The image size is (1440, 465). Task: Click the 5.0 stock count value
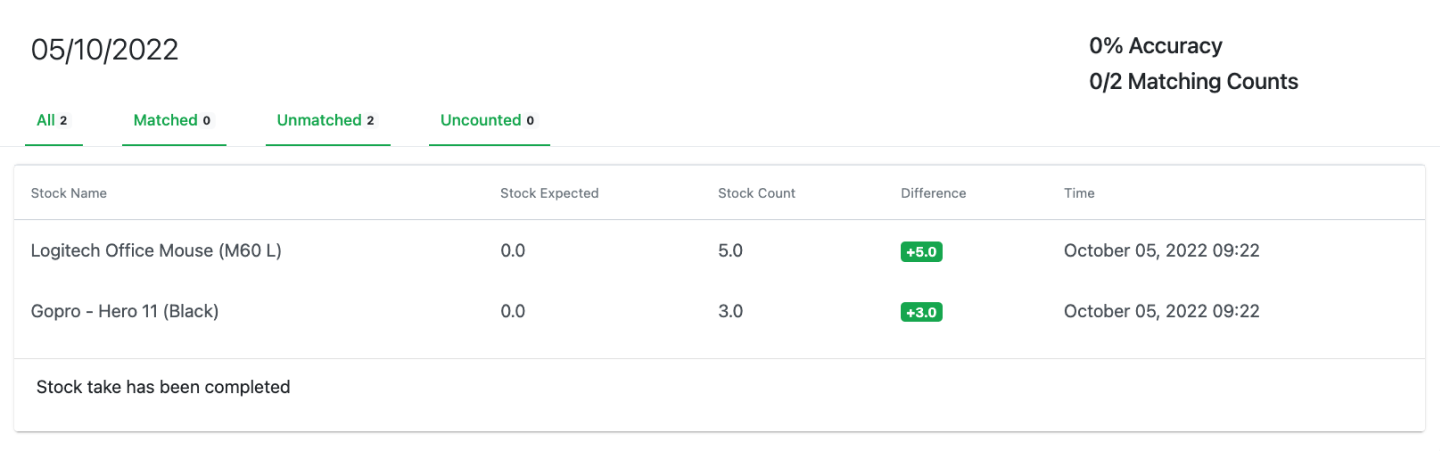[730, 251]
